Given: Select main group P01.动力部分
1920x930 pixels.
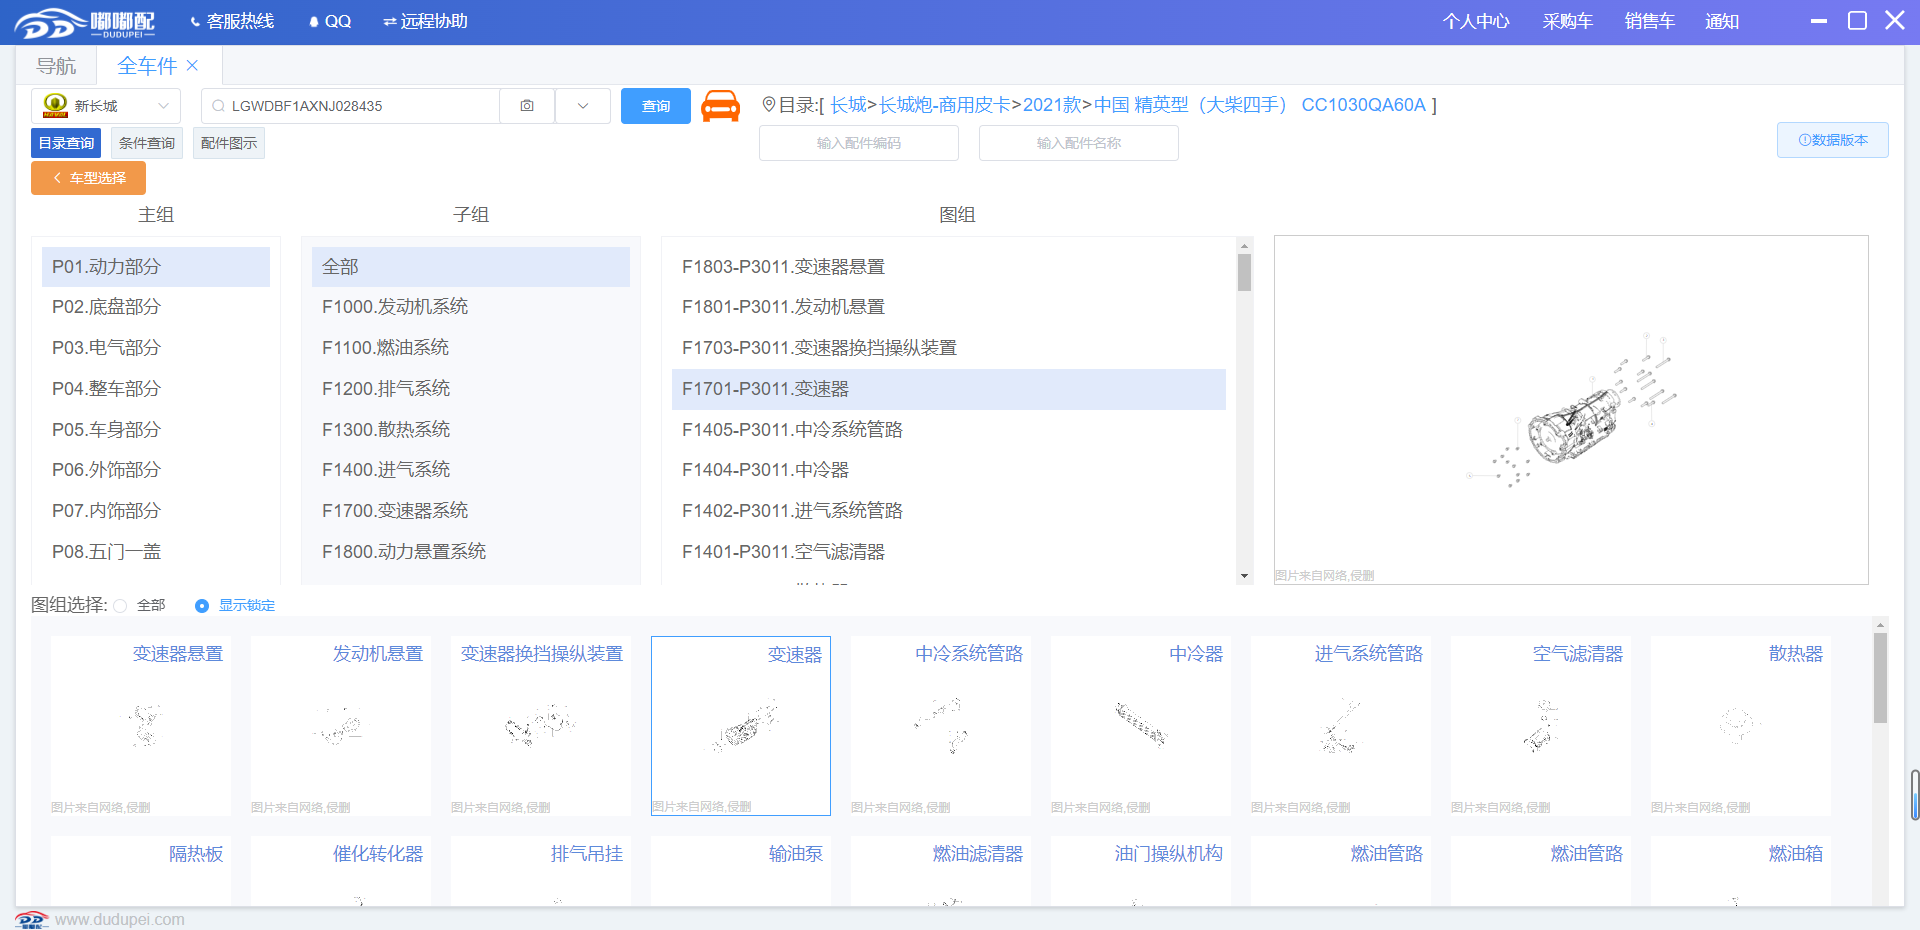Looking at the screenshot, I should coord(156,267).
